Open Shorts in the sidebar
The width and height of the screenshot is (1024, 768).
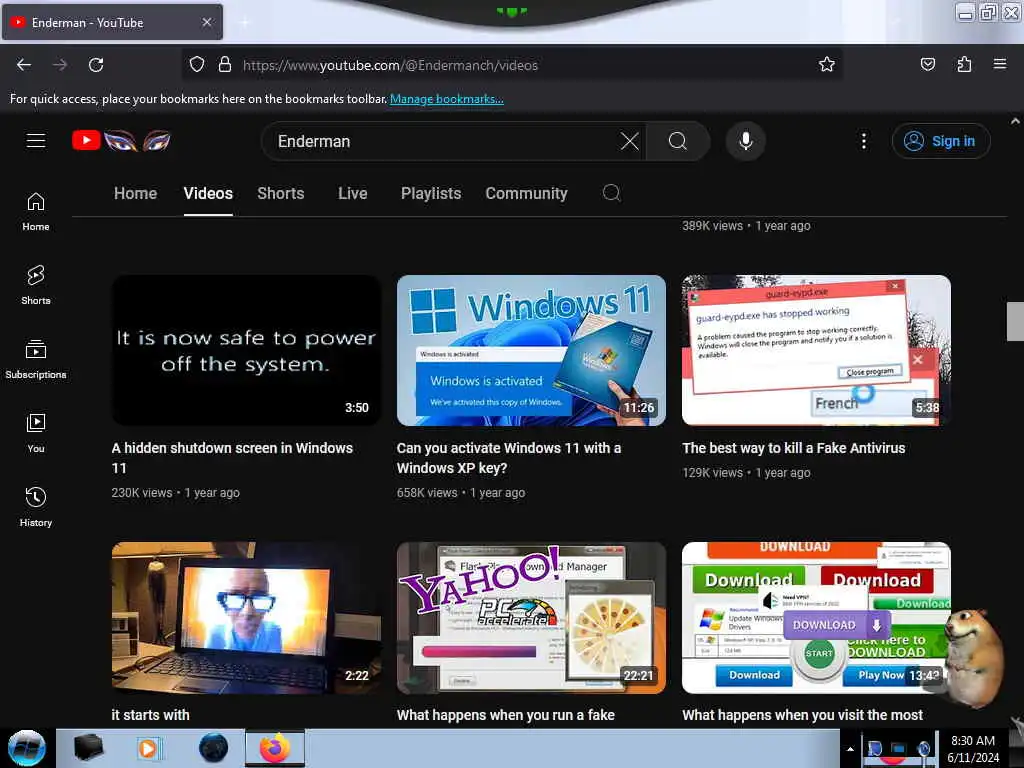point(36,285)
